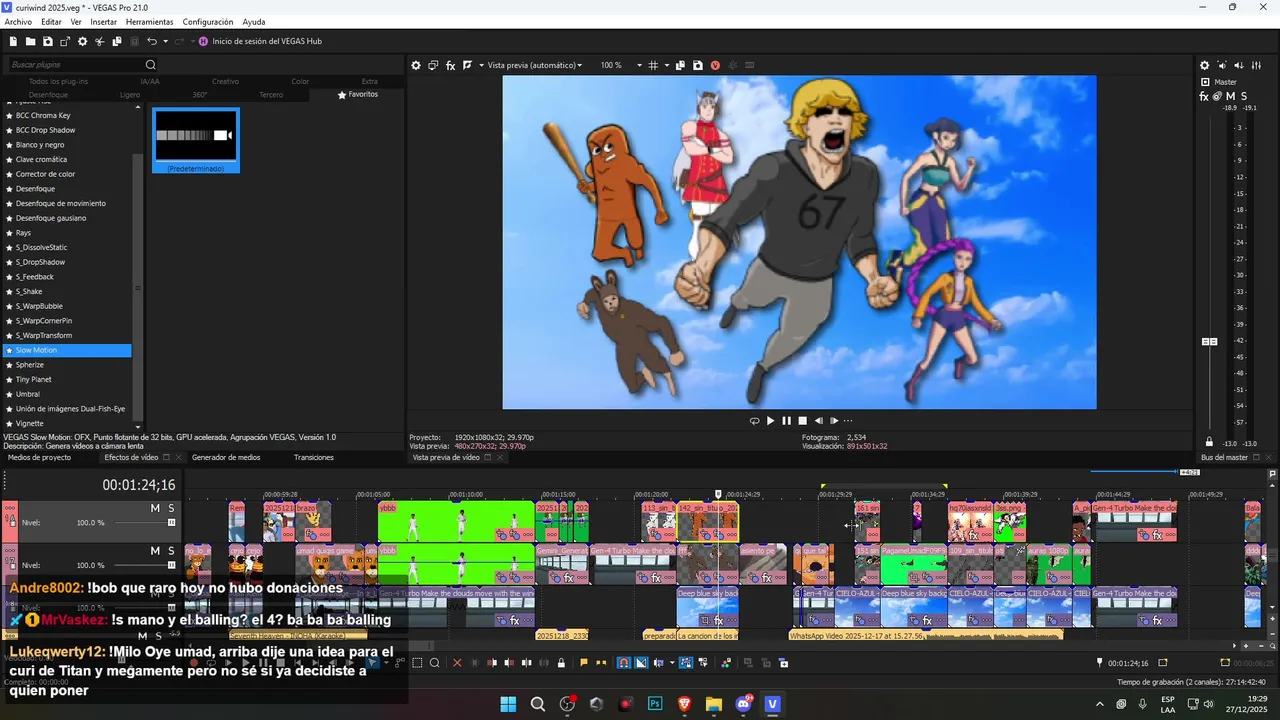Open the Todos los plug-ins tab

[58, 81]
